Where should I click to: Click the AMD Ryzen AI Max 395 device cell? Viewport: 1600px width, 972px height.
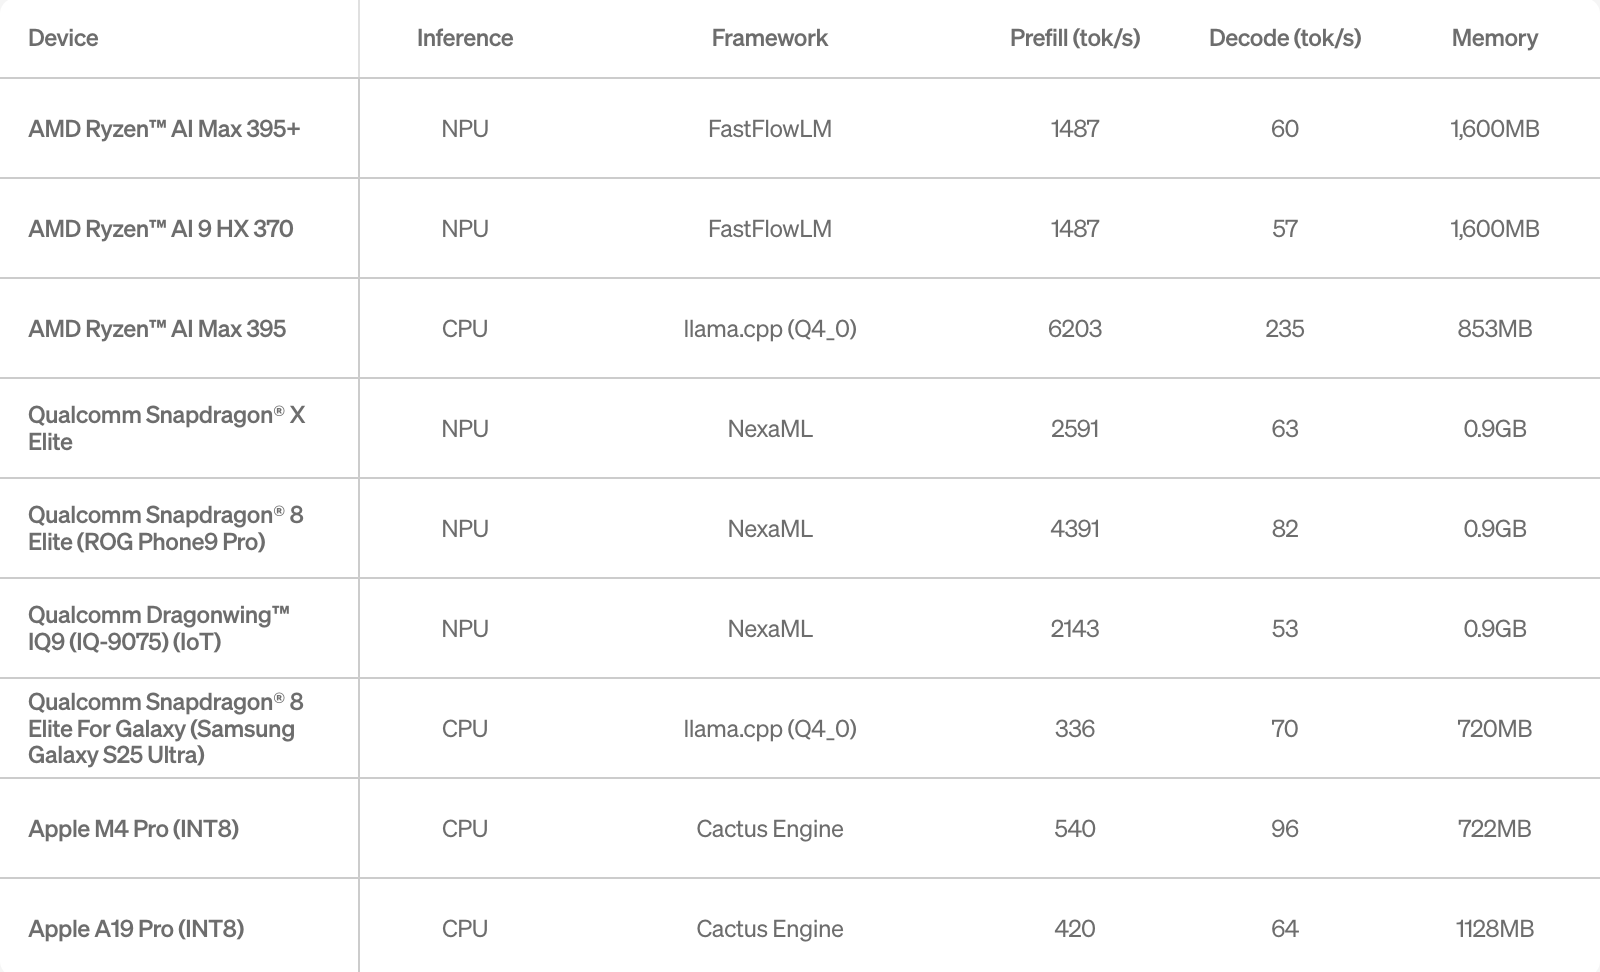tap(157, 329)
